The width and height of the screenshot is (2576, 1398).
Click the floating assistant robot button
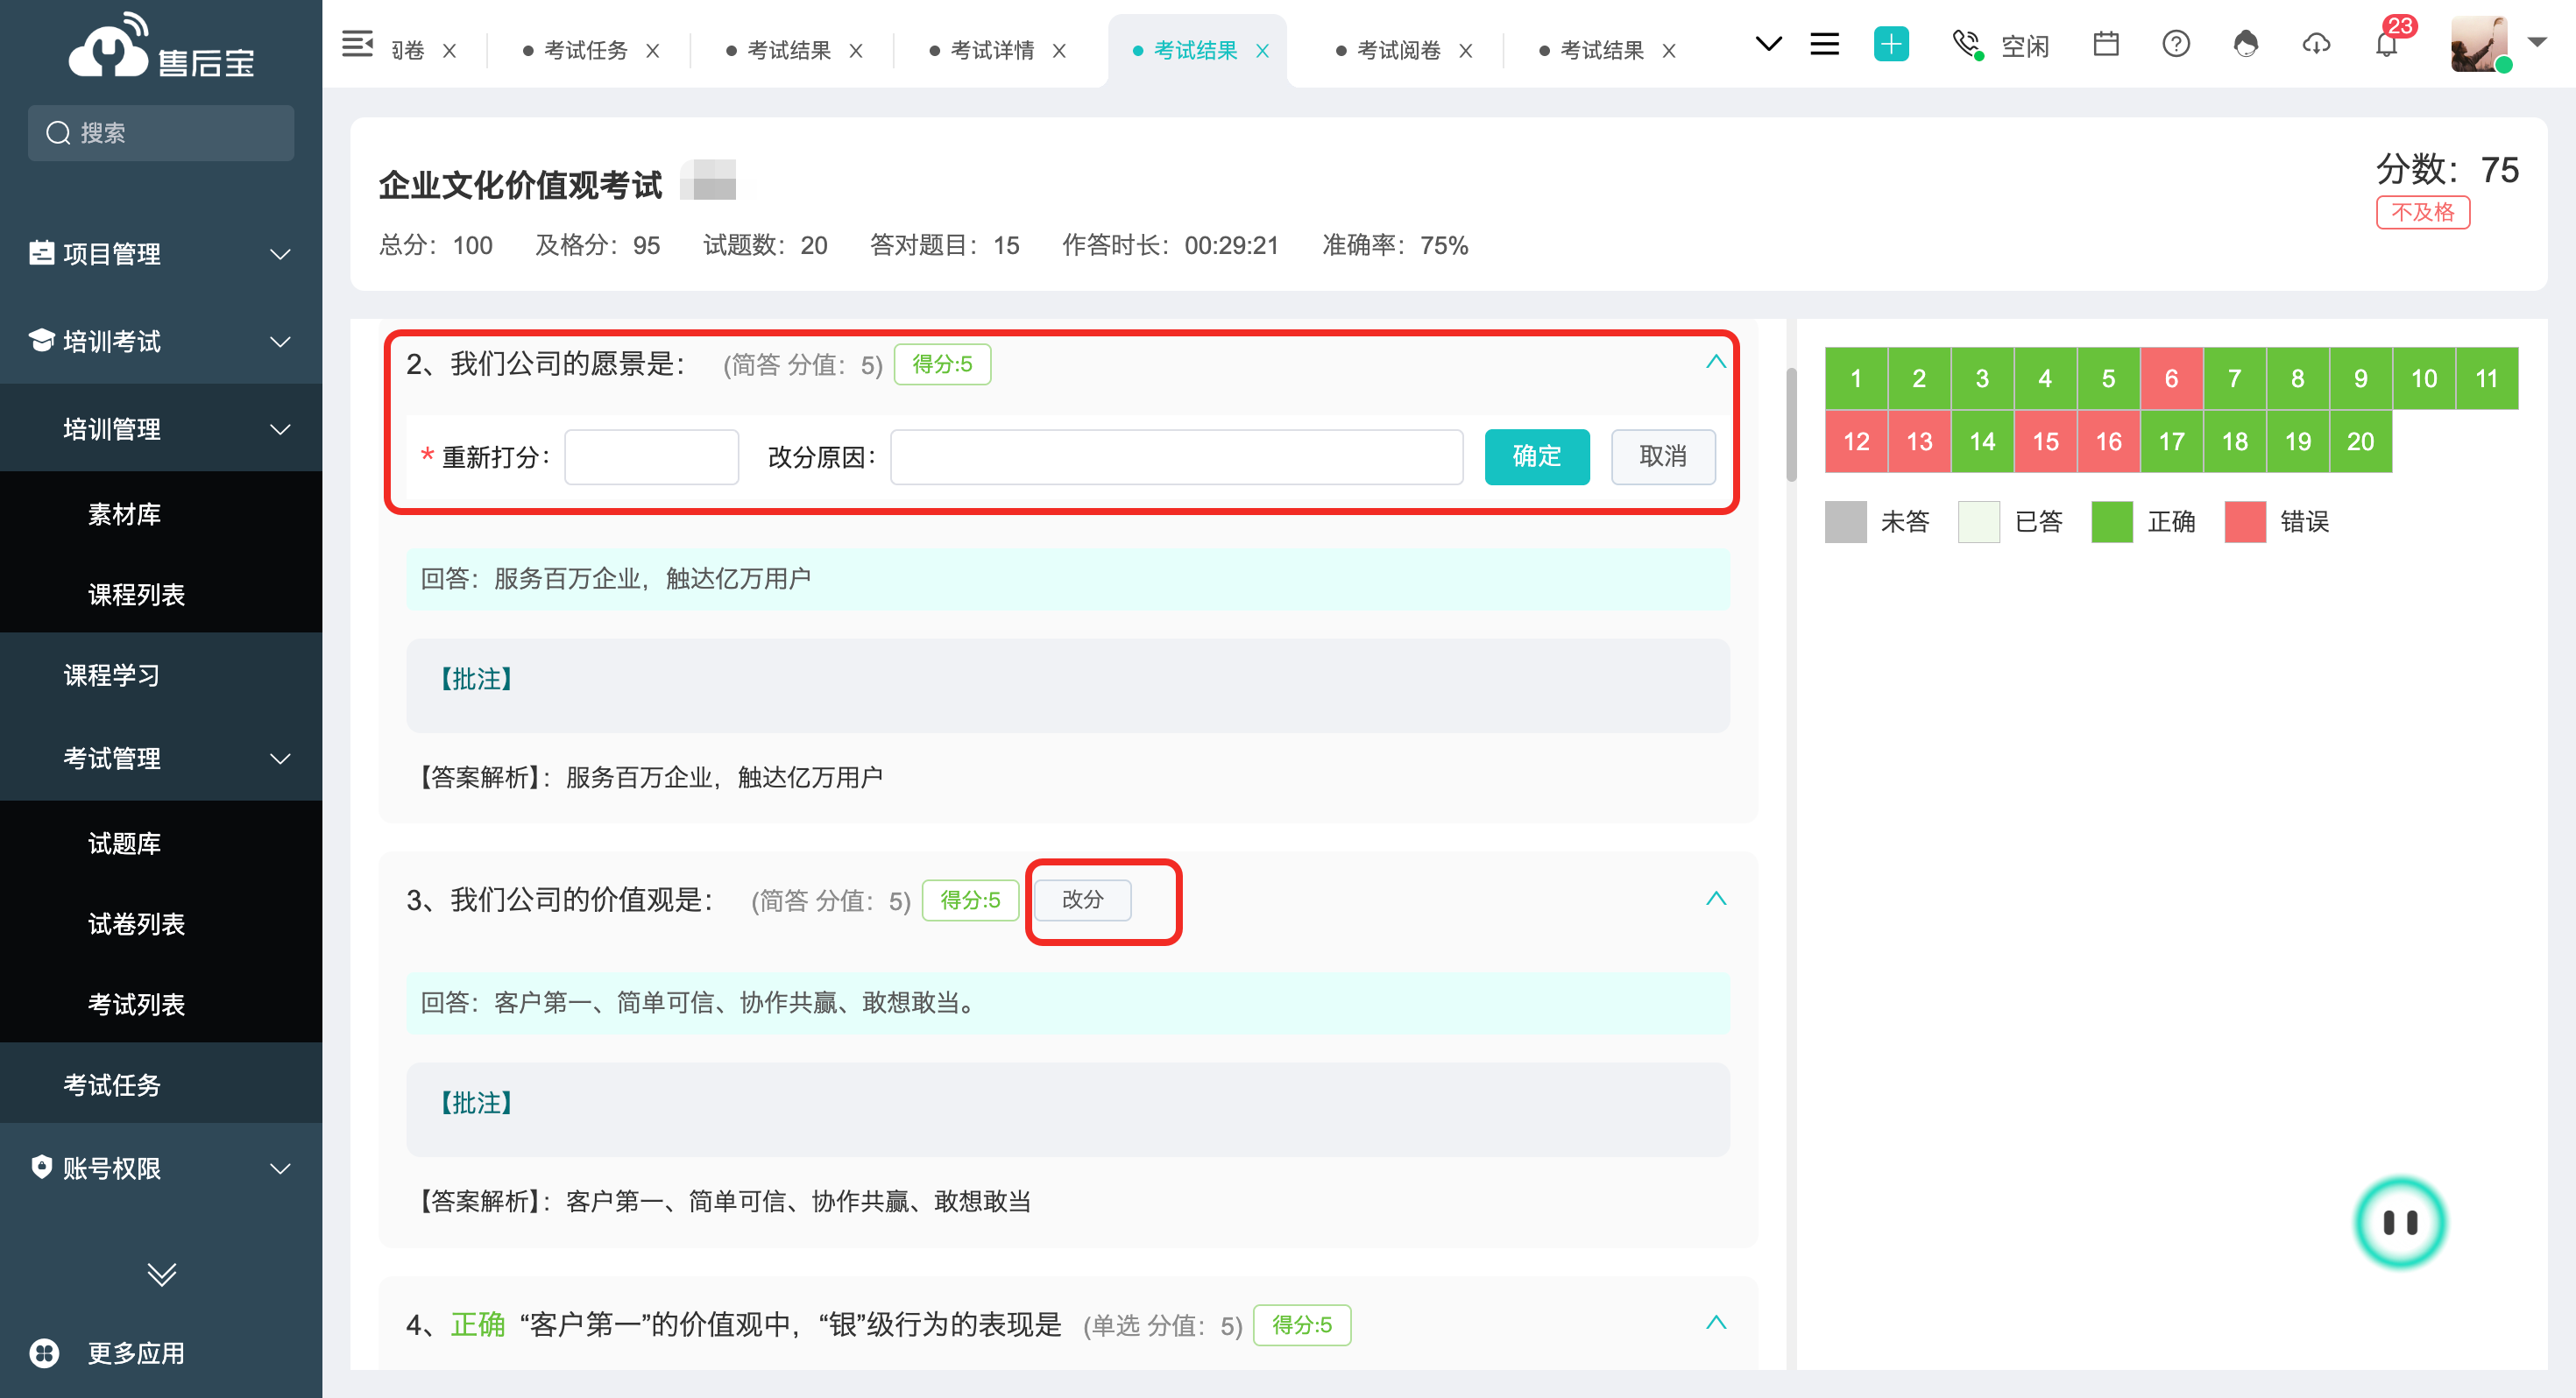click(2399, 1222)
